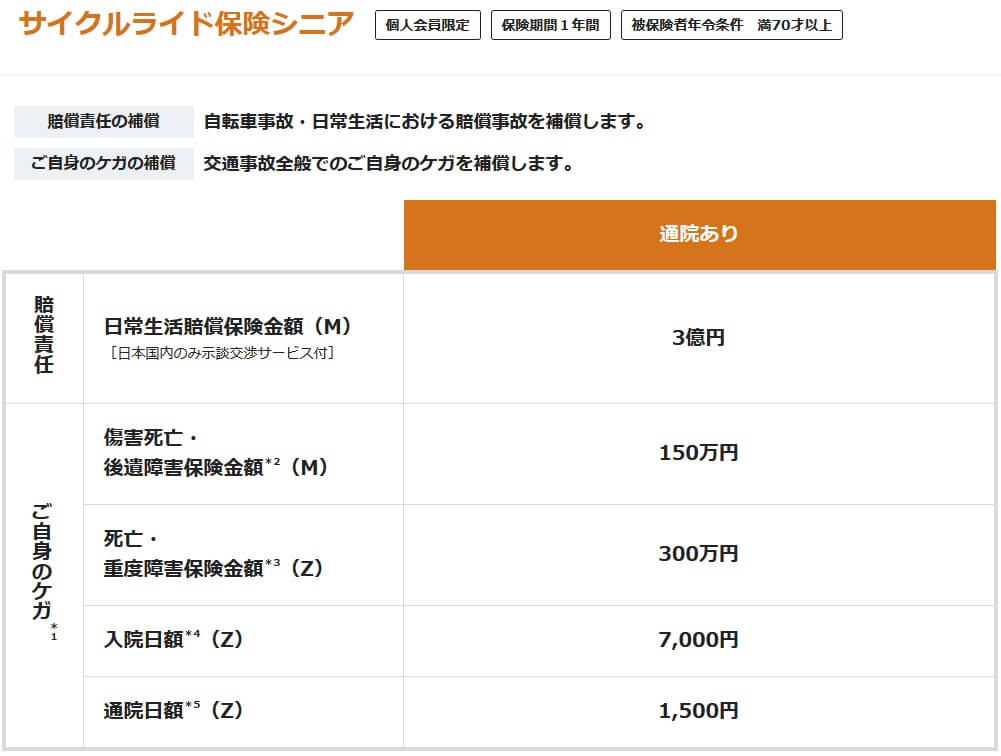Click the vertical 賠償責任 row header
The height and width of the screenshot is (756, 1001).
click(44, 336)
